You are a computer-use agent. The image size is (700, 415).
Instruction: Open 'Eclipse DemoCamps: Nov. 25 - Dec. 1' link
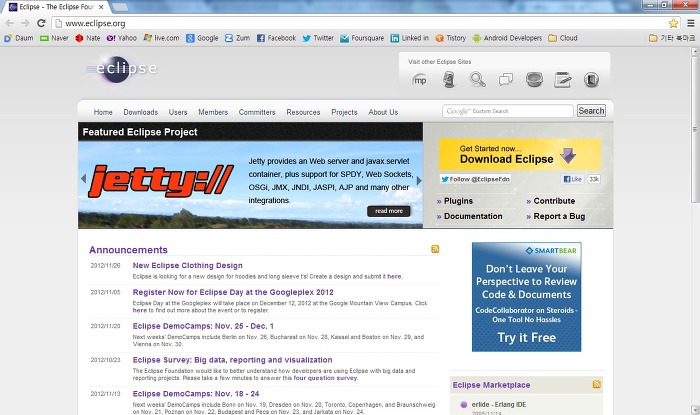pos(203,326)
